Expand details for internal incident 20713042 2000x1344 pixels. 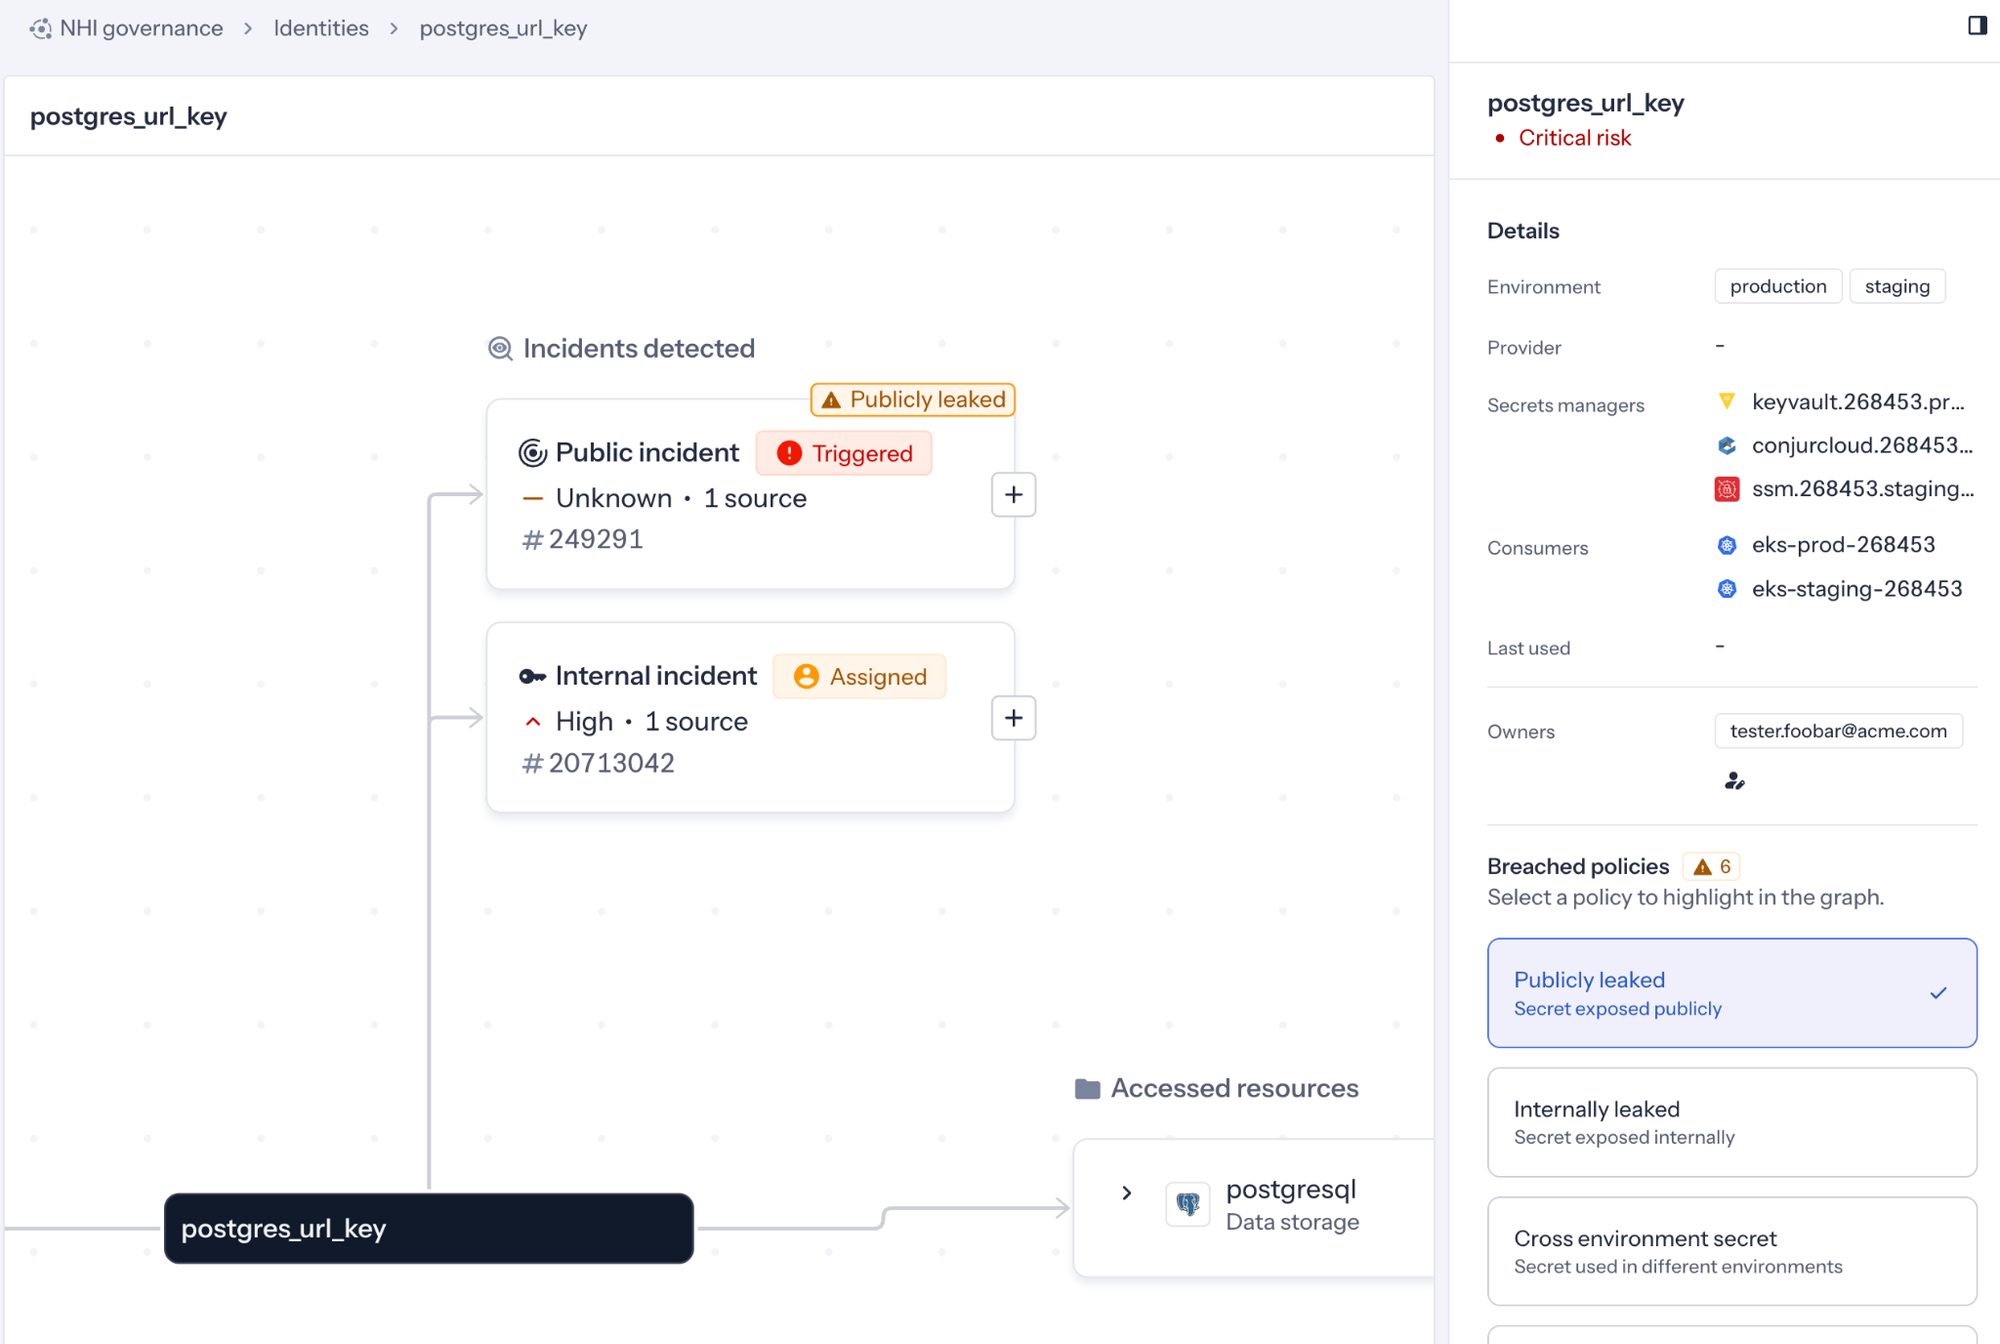pyautogui.click(x=1013, y=717)
